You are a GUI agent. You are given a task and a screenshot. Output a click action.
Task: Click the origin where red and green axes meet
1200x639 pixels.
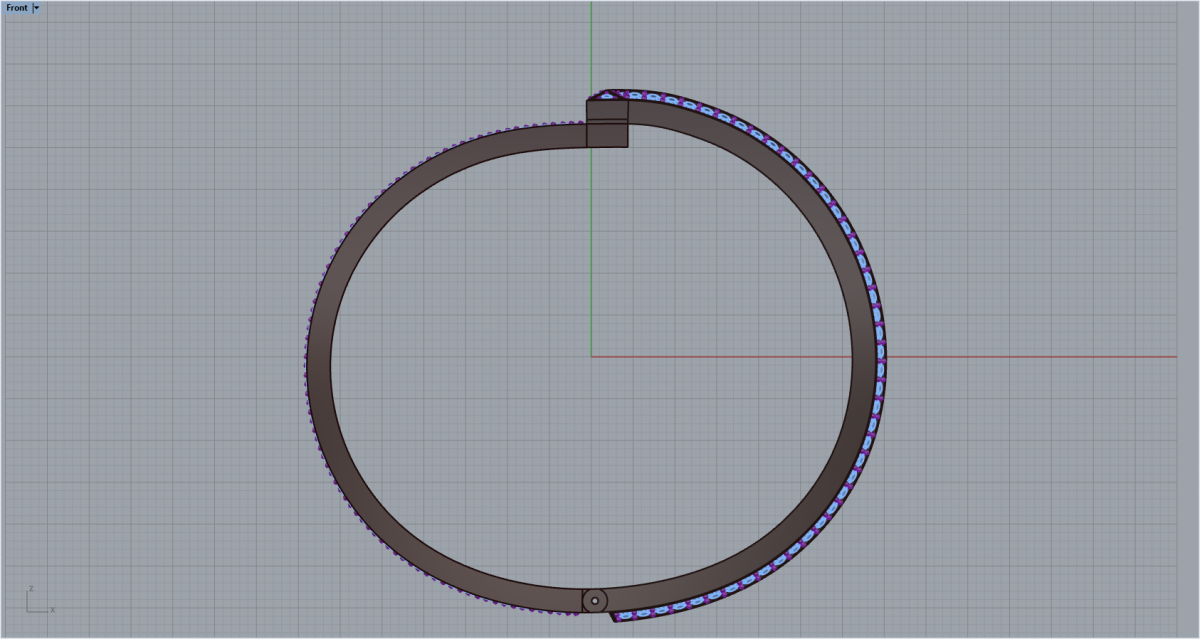coord(591,356)
